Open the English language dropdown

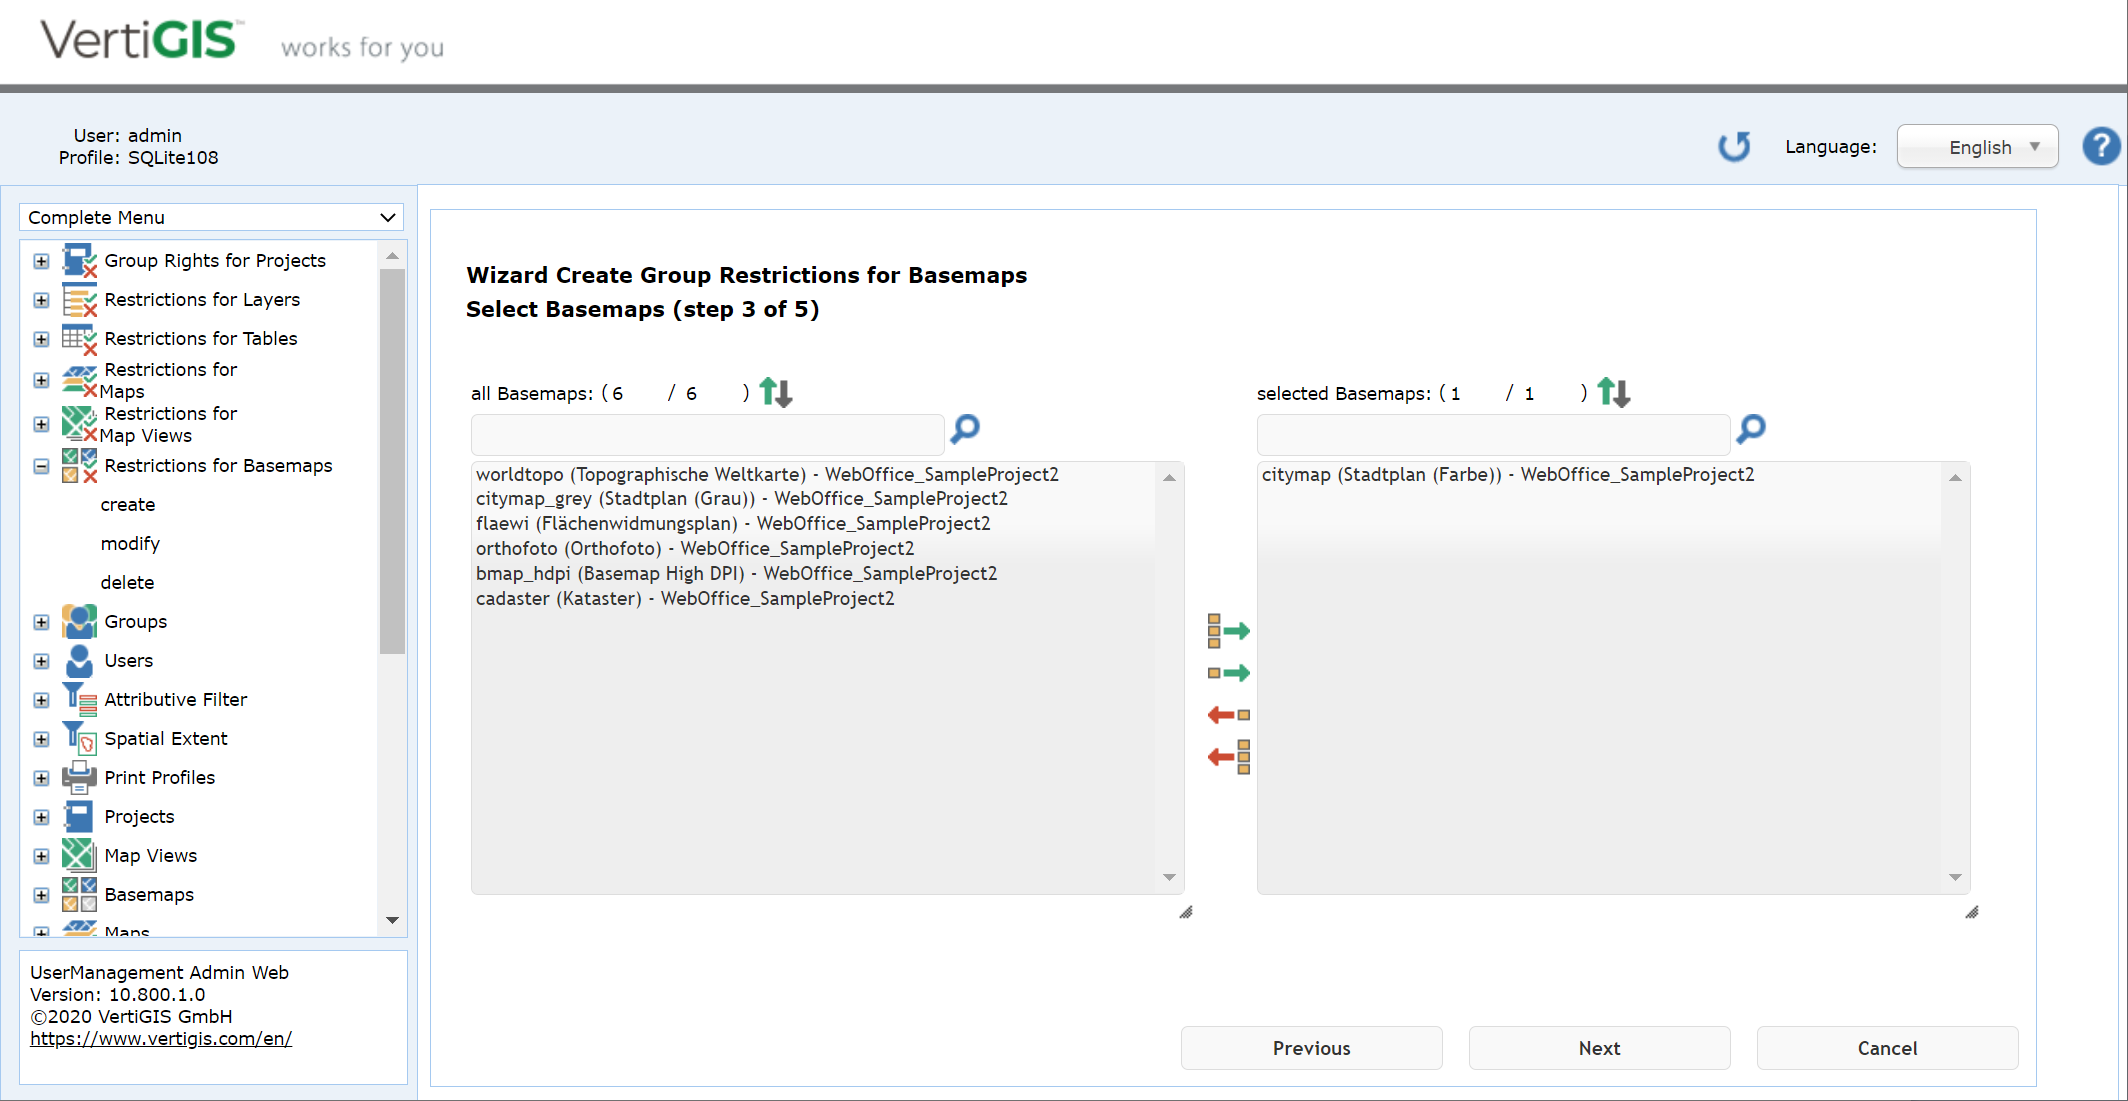(x=1977, y=146)
